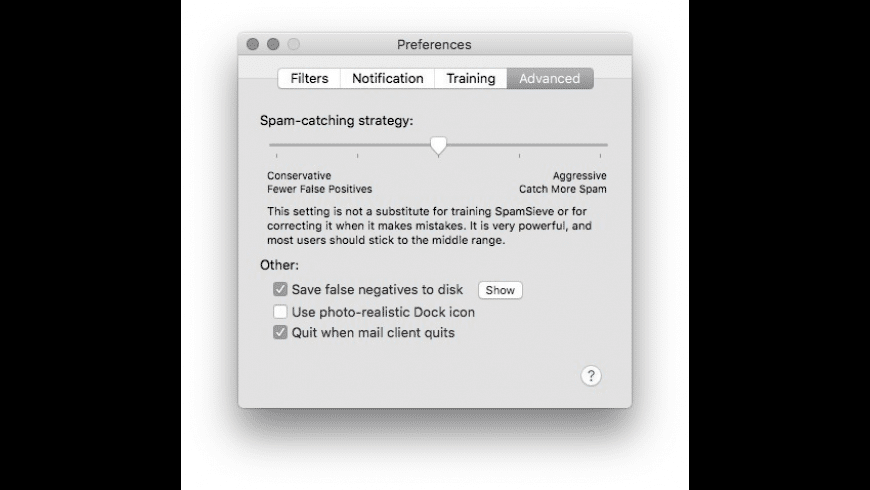
Task: Disable Save false negatives to disk
Action: click(x=281, y=290)
